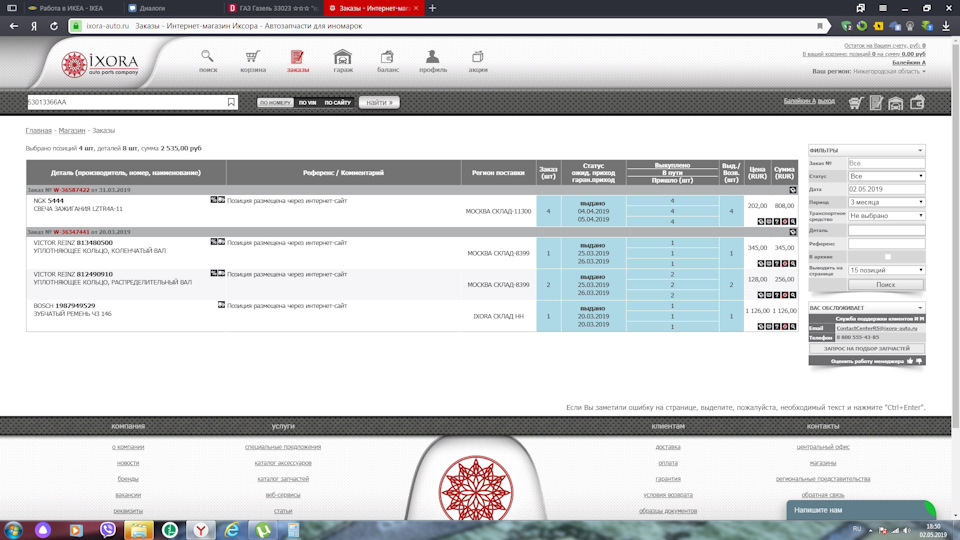
Task: Click the browser reload icon
Action: [x=54, y=26]
